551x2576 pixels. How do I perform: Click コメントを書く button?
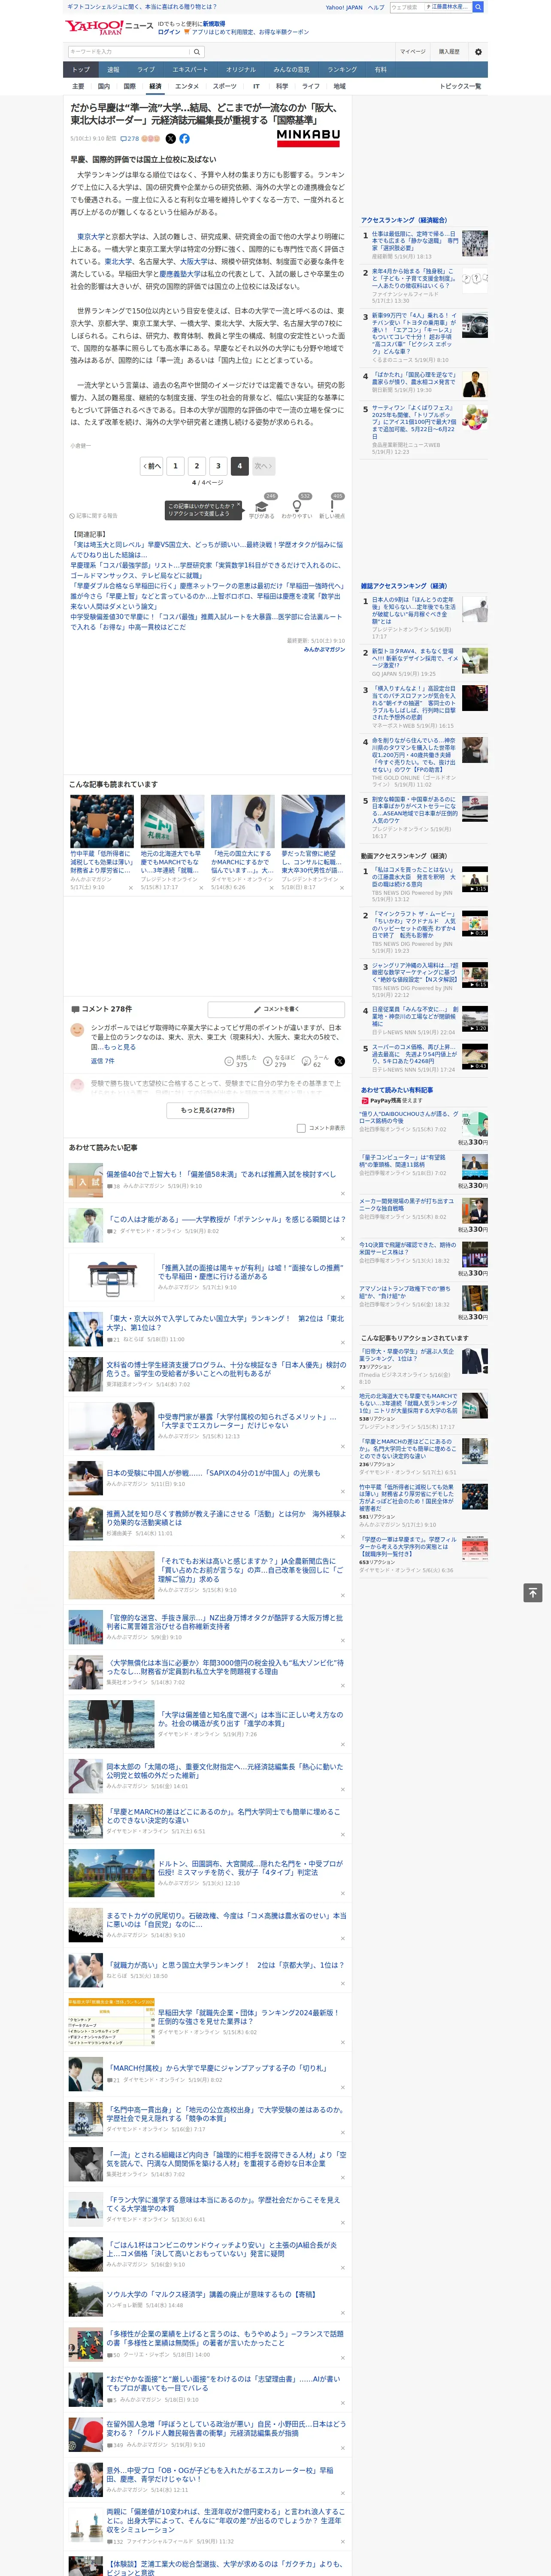click(x=276, y=1009)
